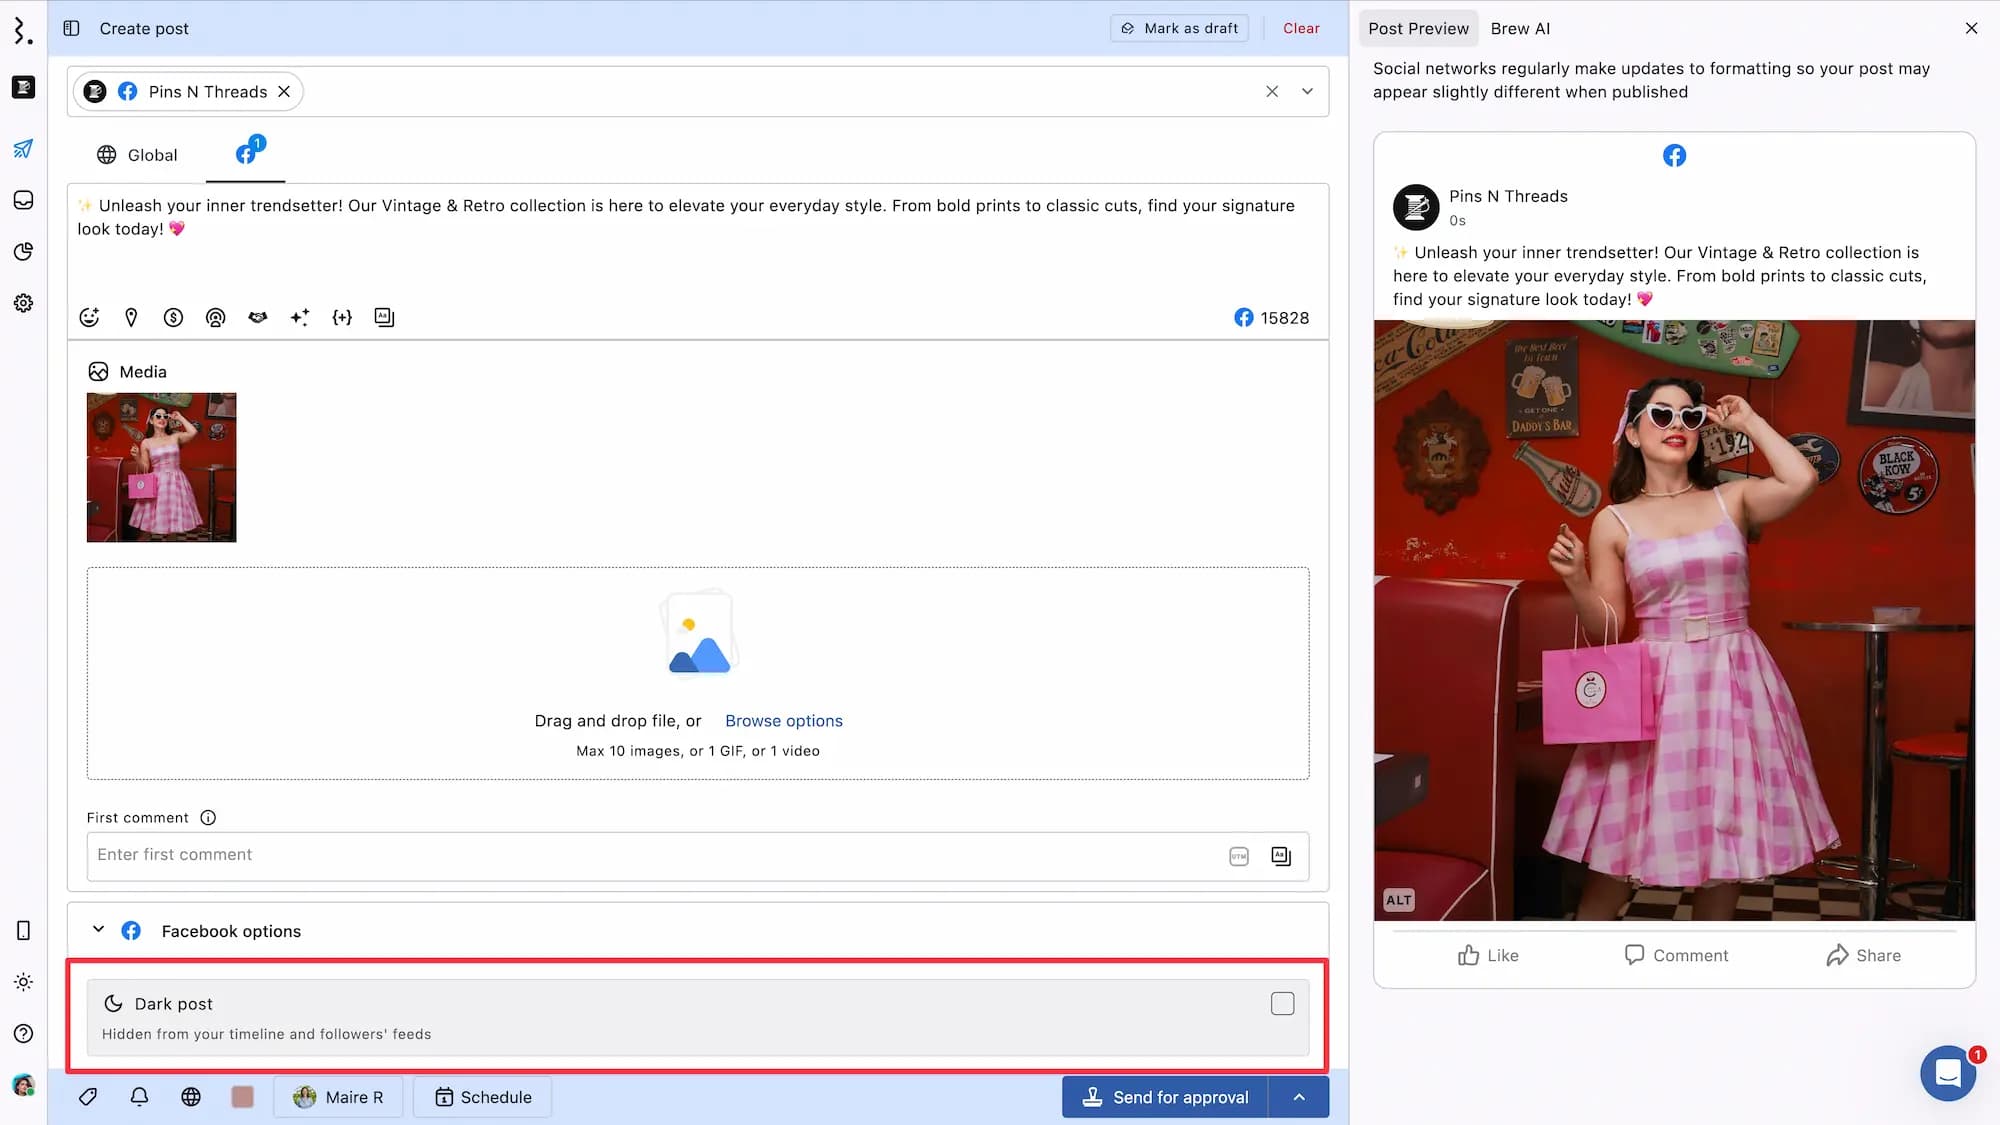2000x1125 pixels.
Task: Open the settings gear in sidebar
Action: pyautogui.click(x=23, y=303)
